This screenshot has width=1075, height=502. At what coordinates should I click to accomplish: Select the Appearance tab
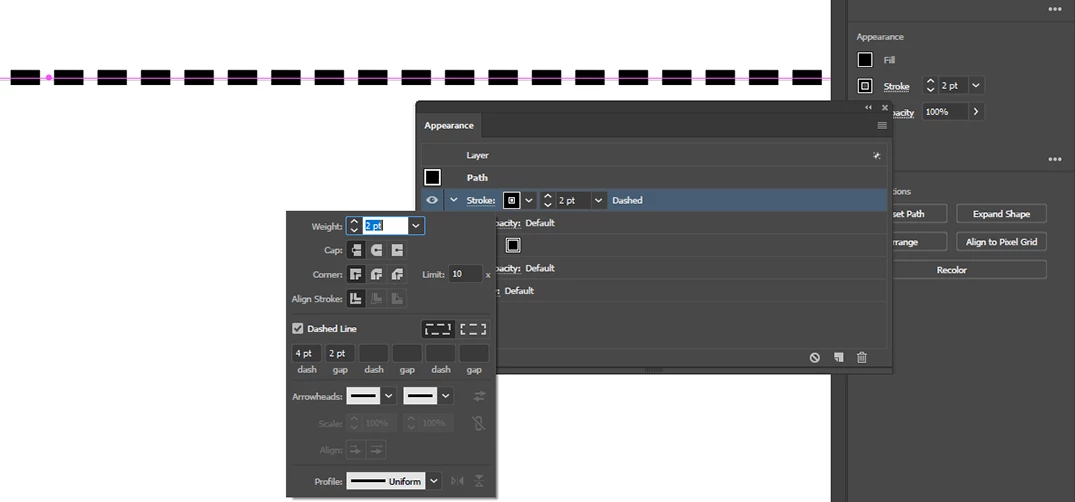click(x=449, y=126)
